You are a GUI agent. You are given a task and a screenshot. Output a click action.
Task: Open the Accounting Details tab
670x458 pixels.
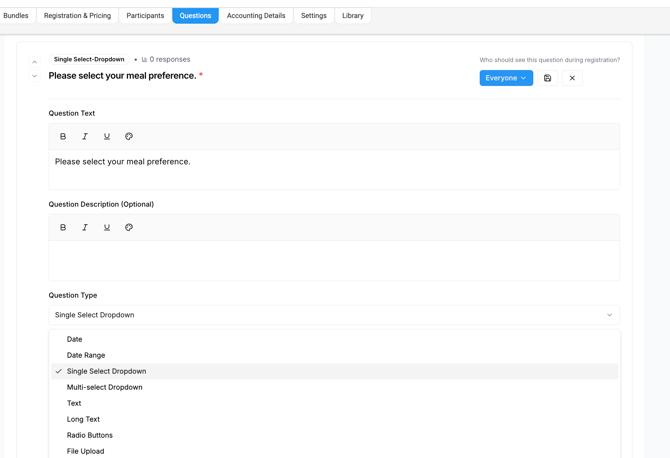click(x=256, y=16)
